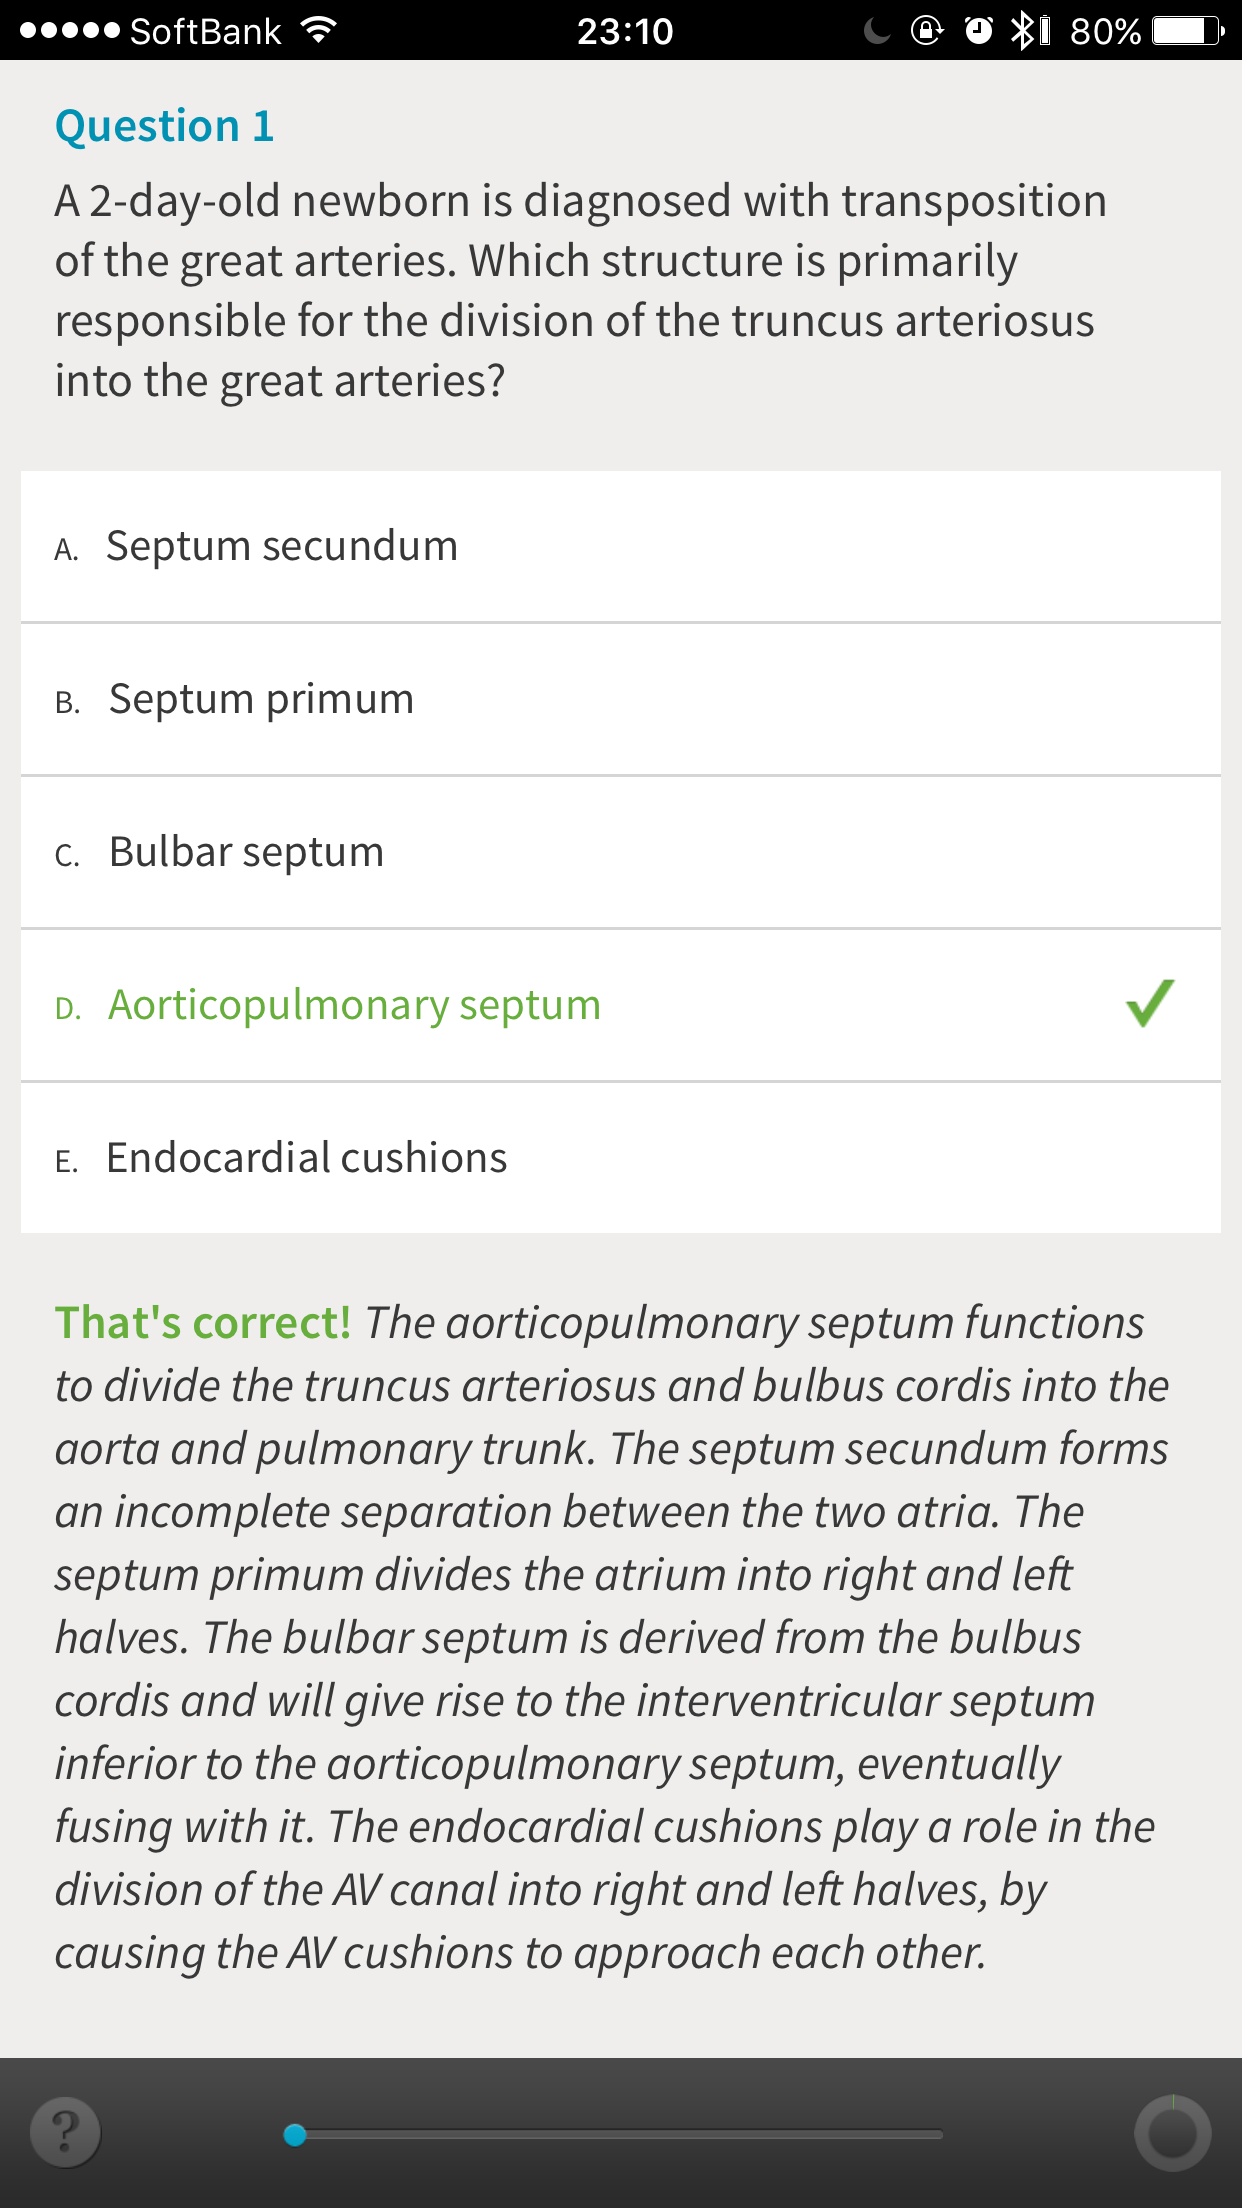Tap the question mark help icon

pyautogui.click(x=65, y=2132)
